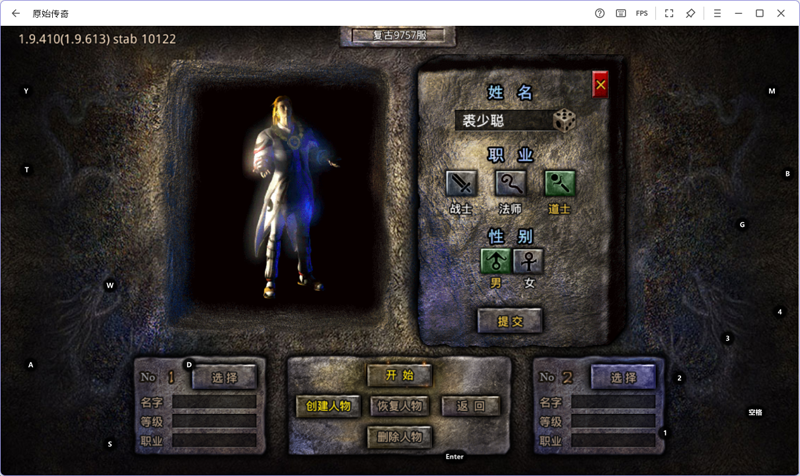The width and height of the screenshot is (800, 476).
Task: Click the G key mapping marker
Action: tap(742, 224)
